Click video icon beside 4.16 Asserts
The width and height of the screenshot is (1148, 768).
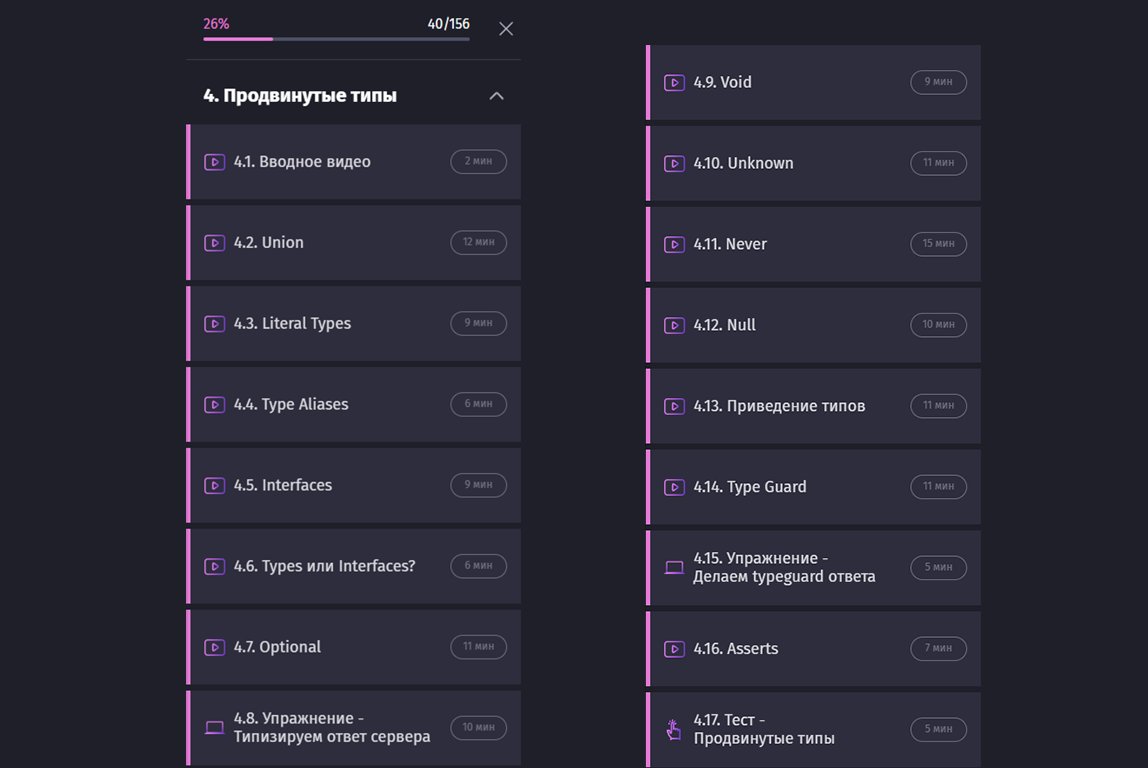[x=674, y=649]
